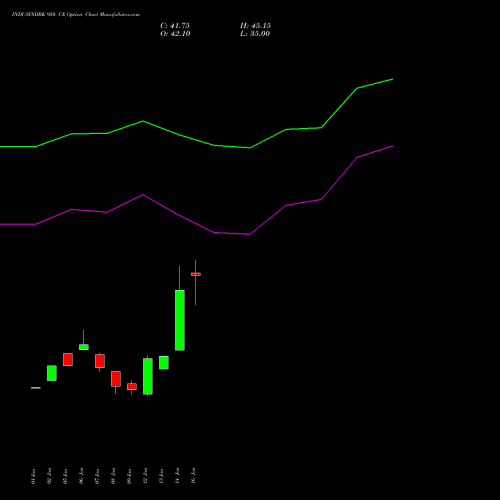The image size is (500, 500).
Task: Click the red candle above 05 Jan
Action: pos(68,360)
